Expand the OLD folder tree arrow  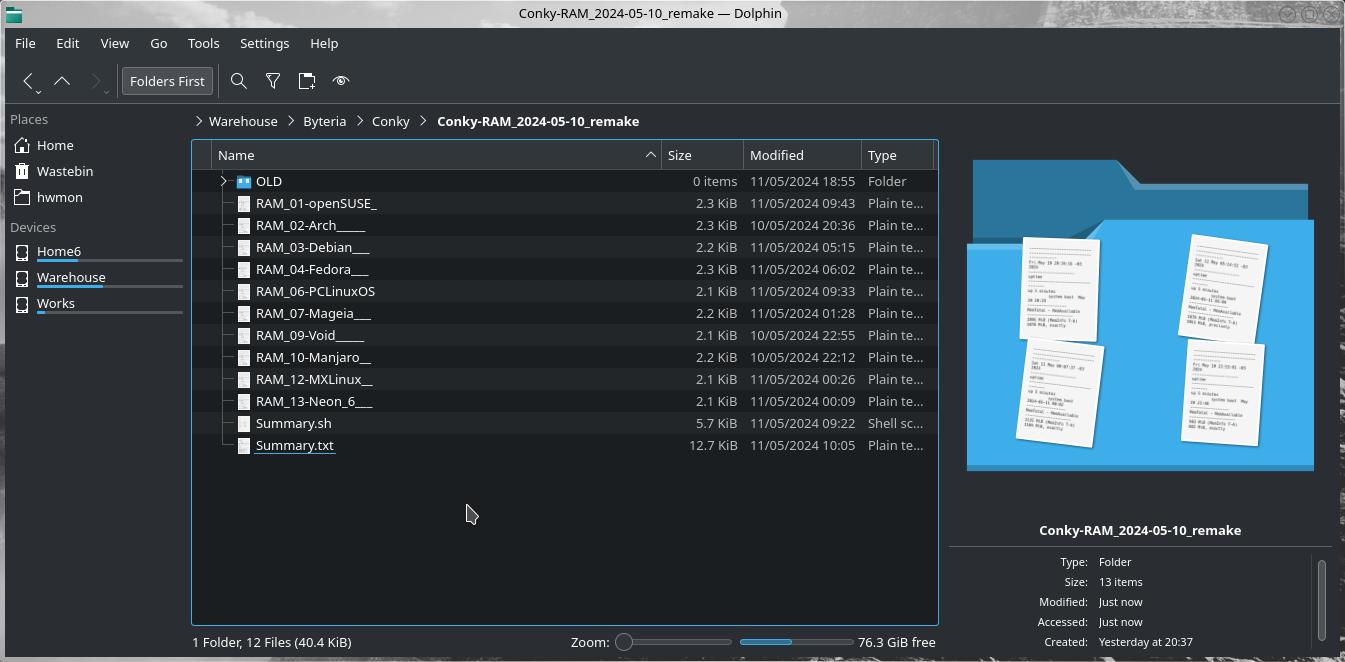tap(224, 181)
